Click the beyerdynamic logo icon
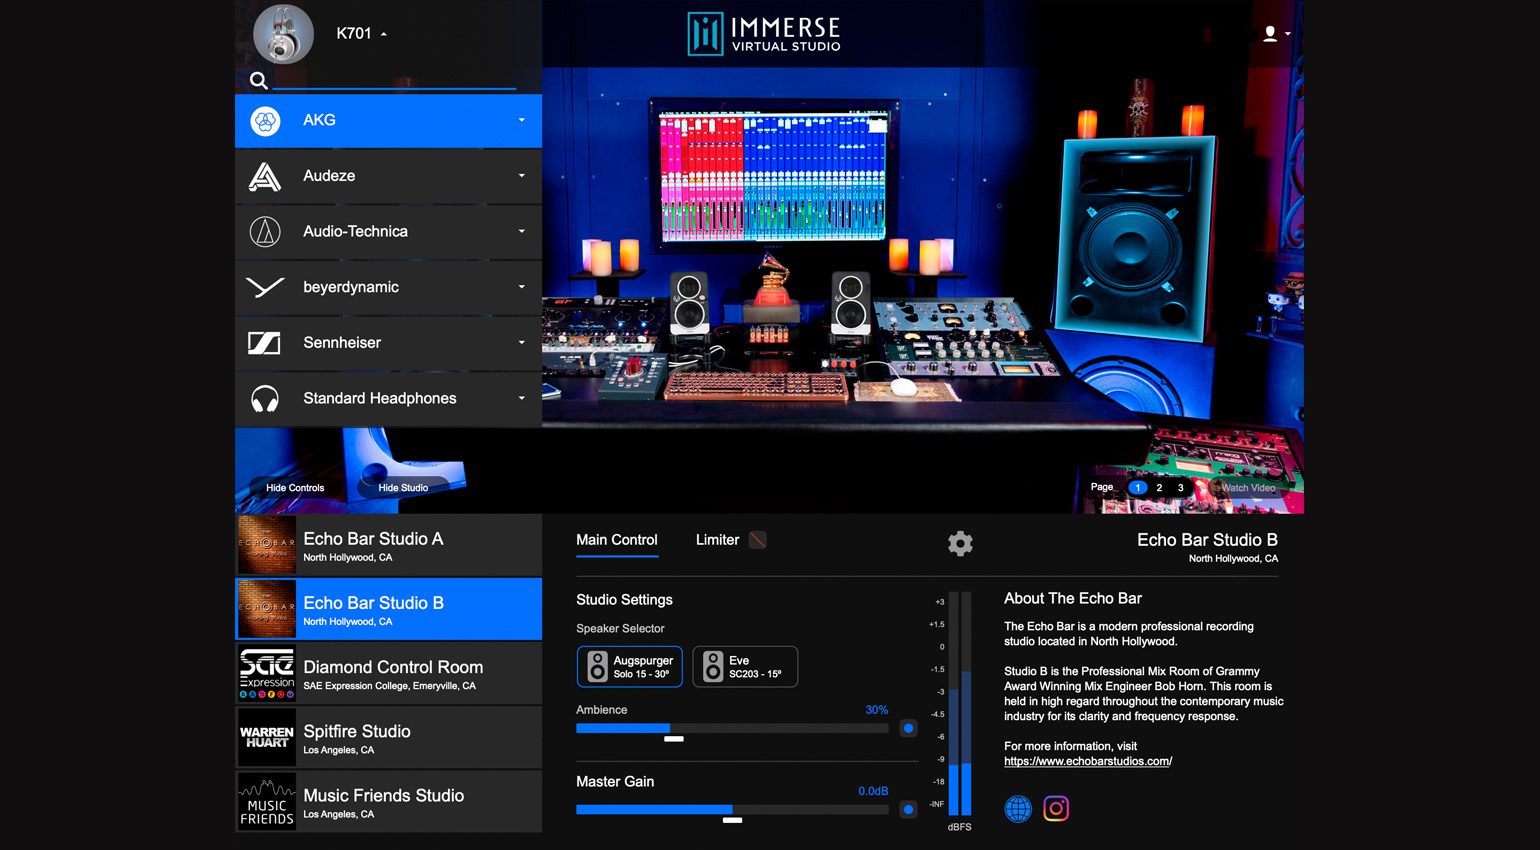The width and height of the screenshot is (1540, 850). tap(265, 288)
